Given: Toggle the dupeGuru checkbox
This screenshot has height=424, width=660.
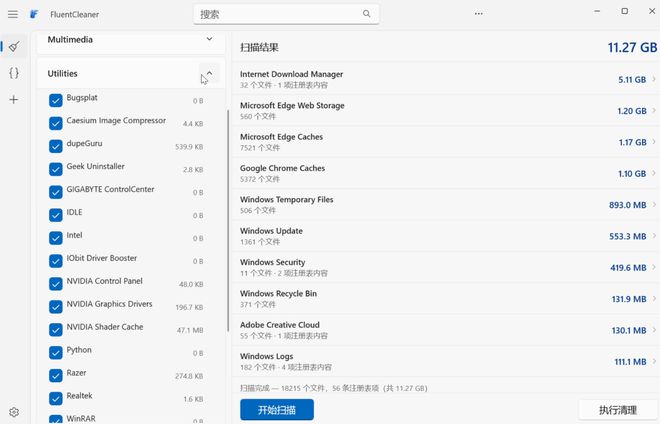Looking at the screenshot, I should click(56, 147).
